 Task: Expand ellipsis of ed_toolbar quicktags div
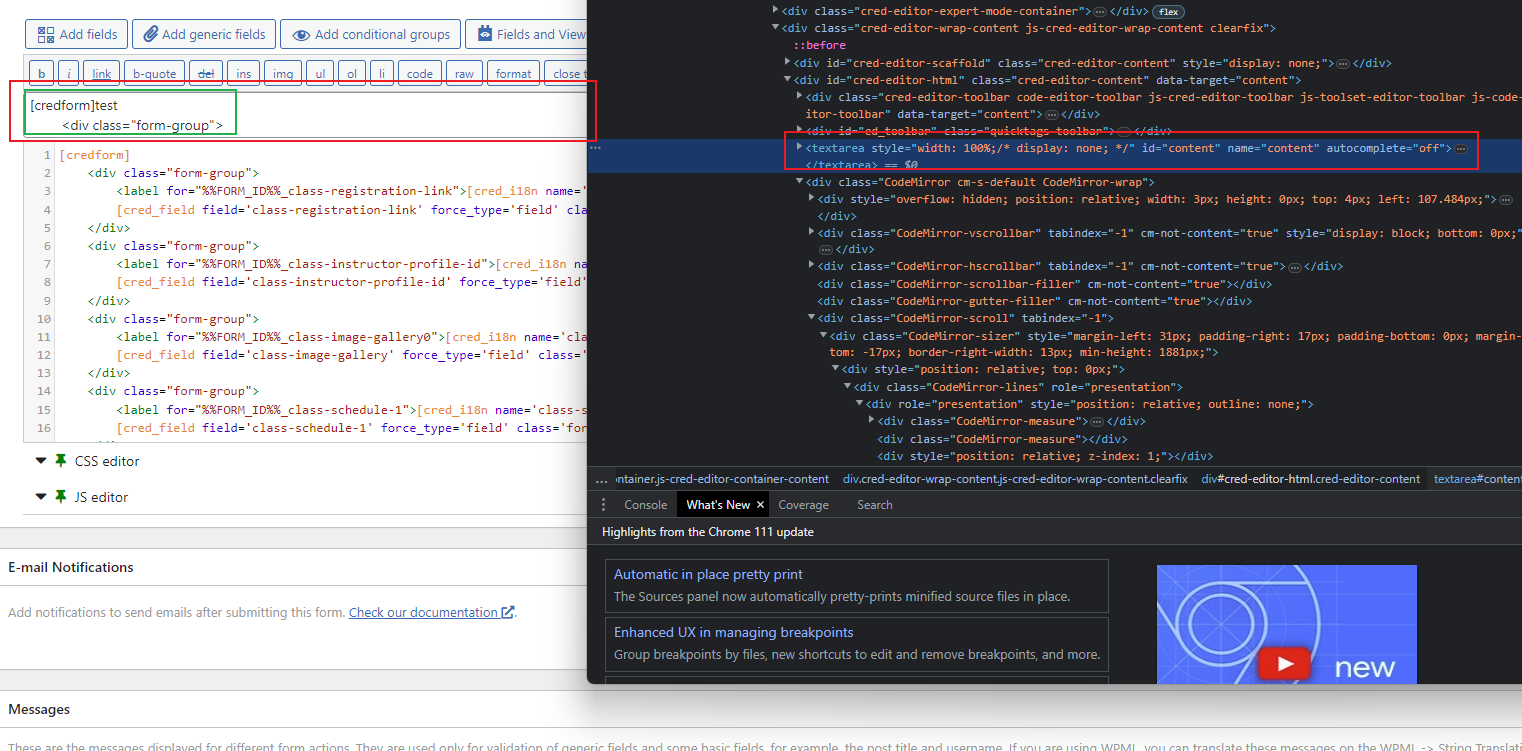[x=1123, y=131]
